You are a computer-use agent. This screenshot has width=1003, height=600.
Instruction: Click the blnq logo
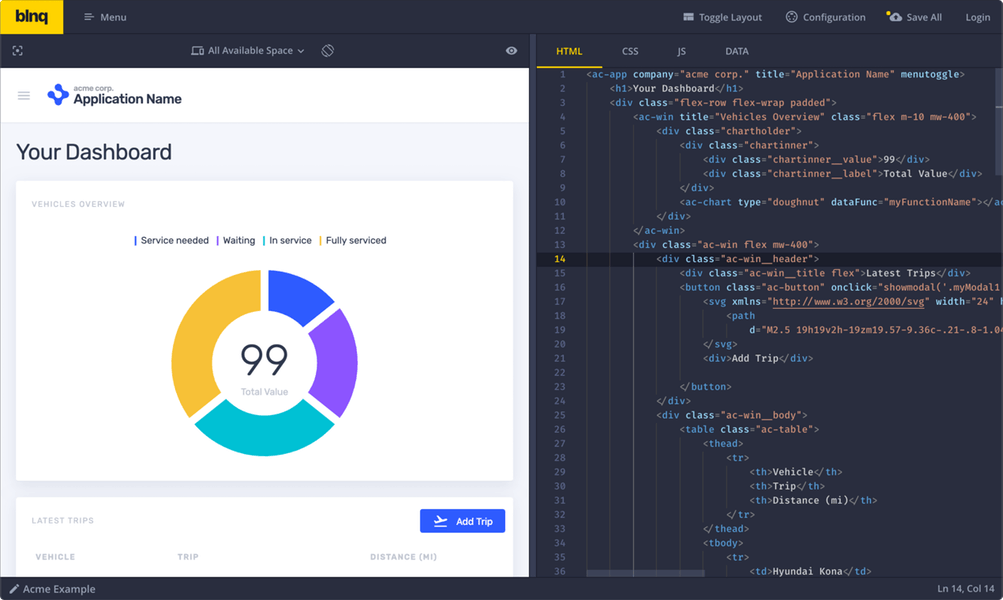click(31, 17)
